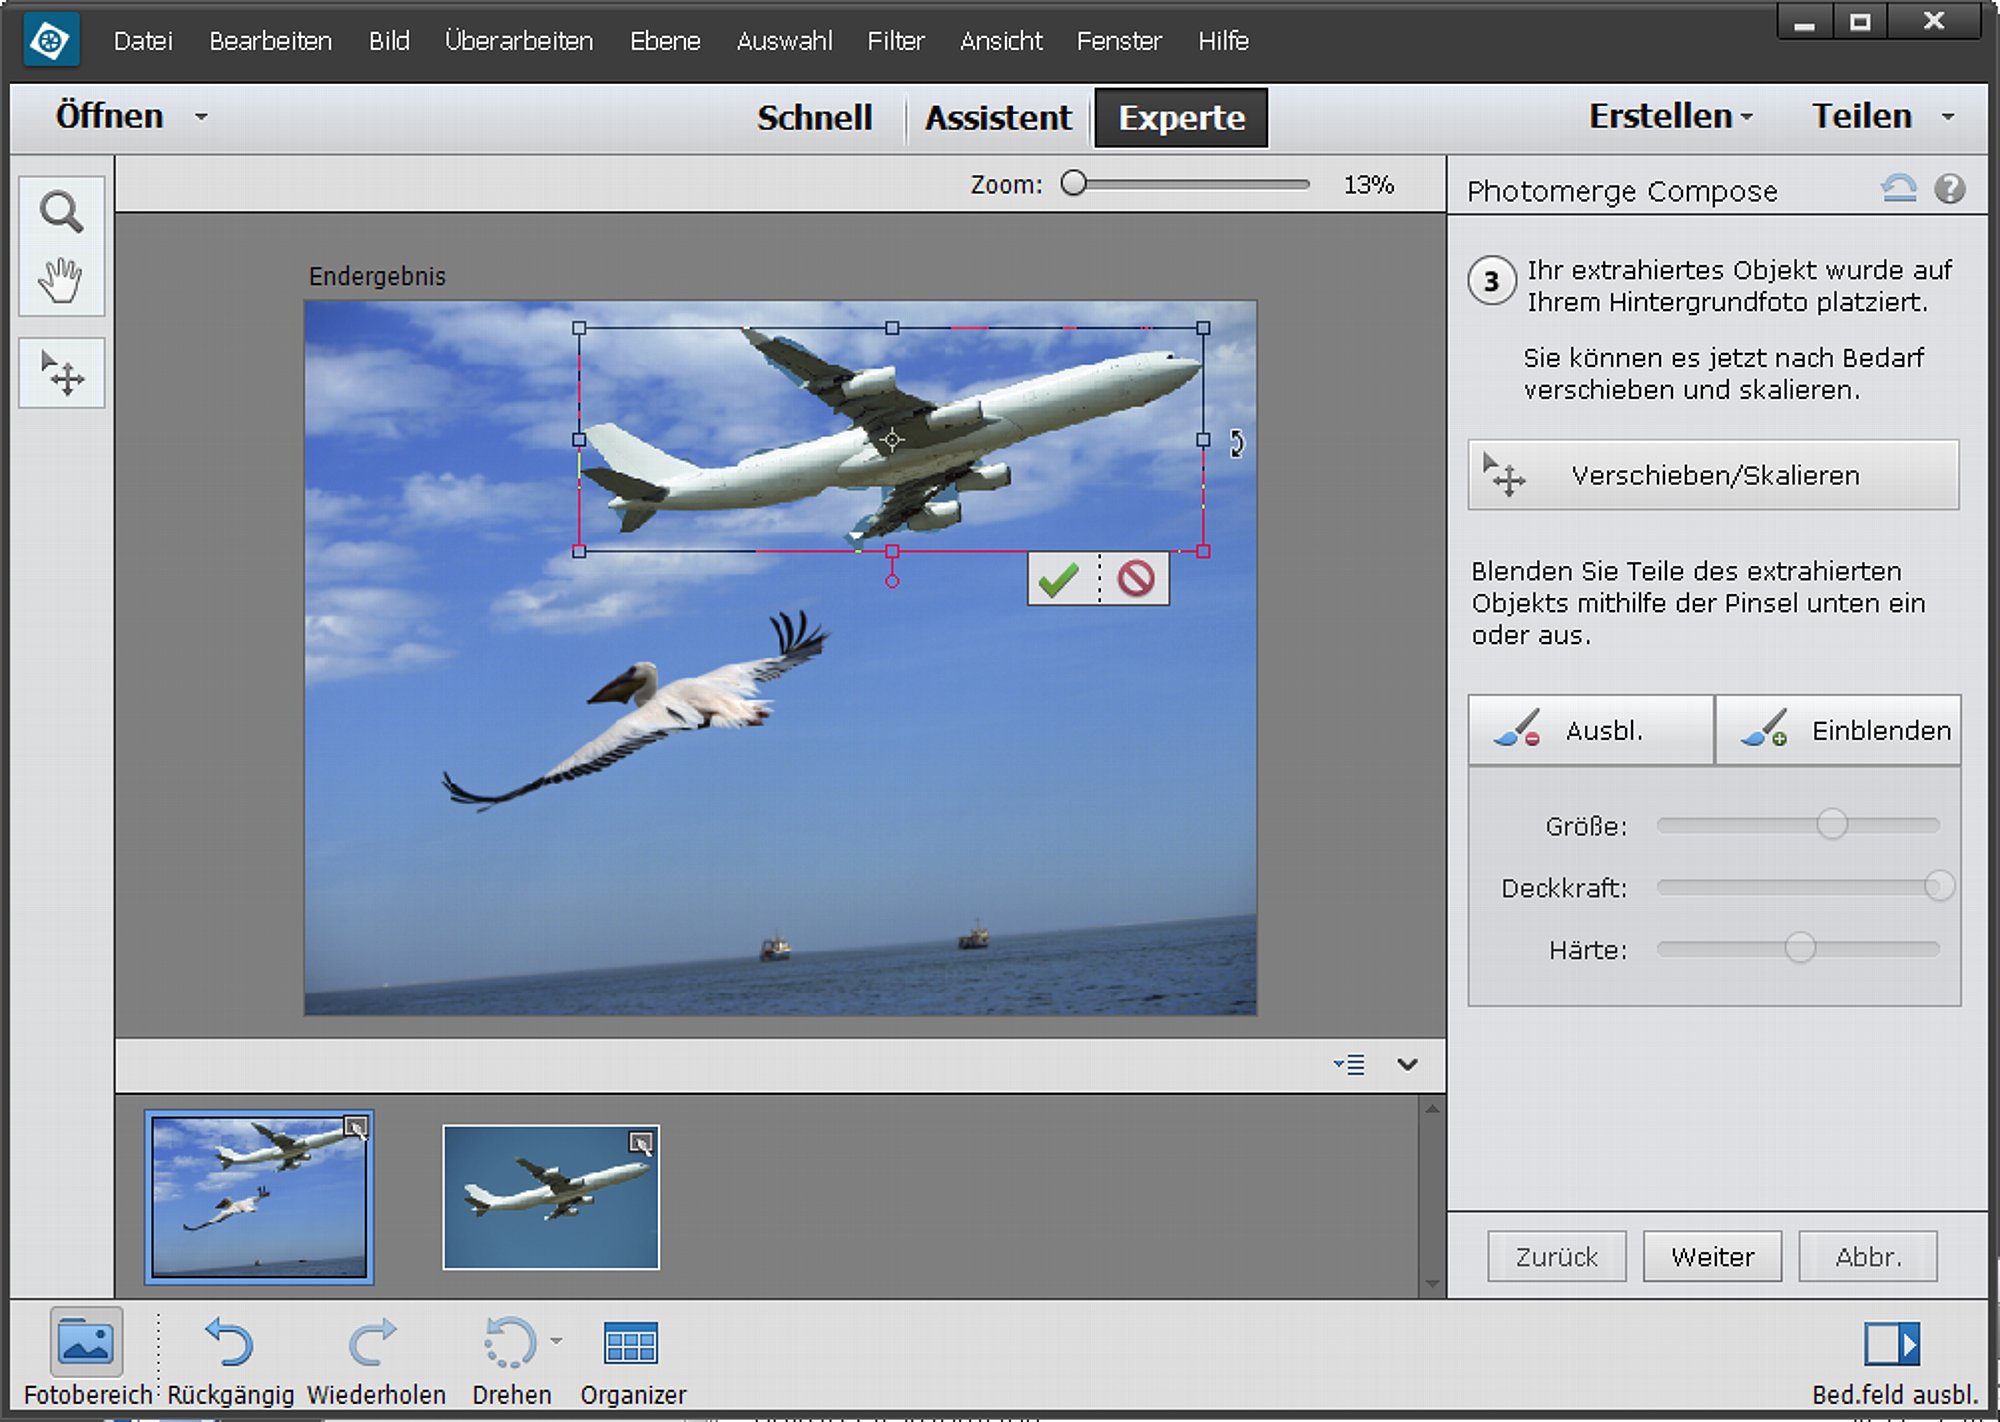This screenshot has width=2000, height=1422.
Task: Rotate photo with Drehen
Action: pos(511,1358)
